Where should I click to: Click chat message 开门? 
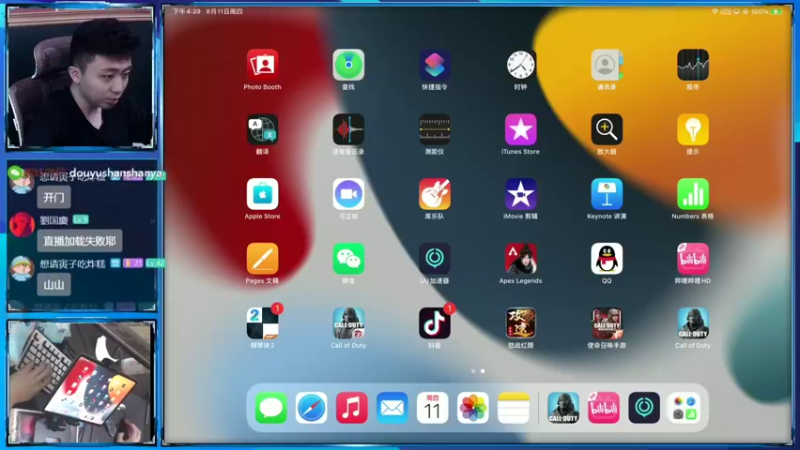(x=54, y=197)
